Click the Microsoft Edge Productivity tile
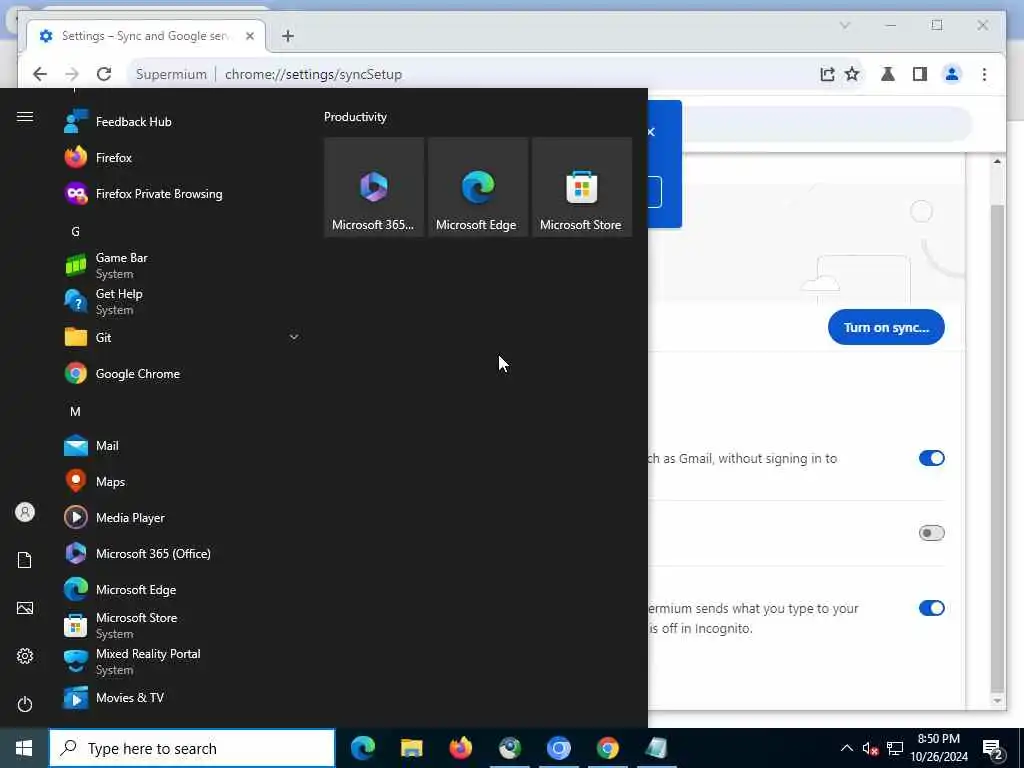The width and height of the screenshot is (1024, 768). (x=477, y=187)
